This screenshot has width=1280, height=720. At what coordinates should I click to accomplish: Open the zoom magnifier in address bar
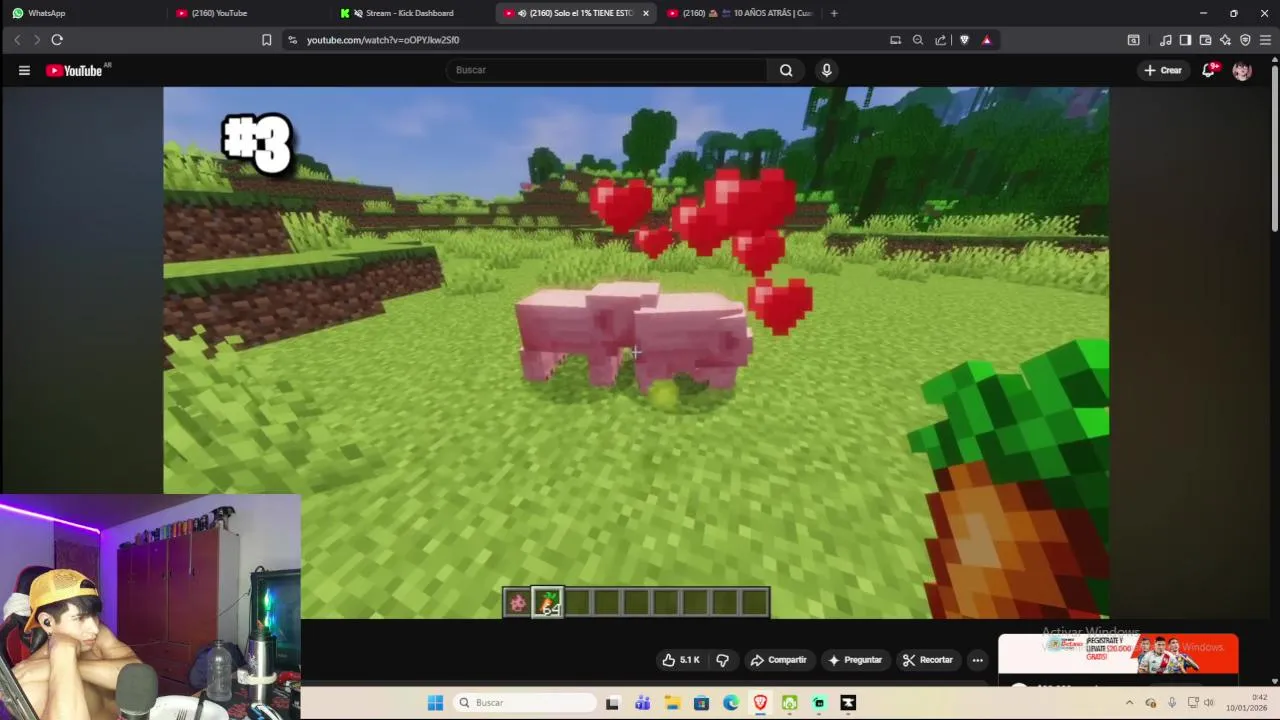pyautogui.click(x=918, y=40)
